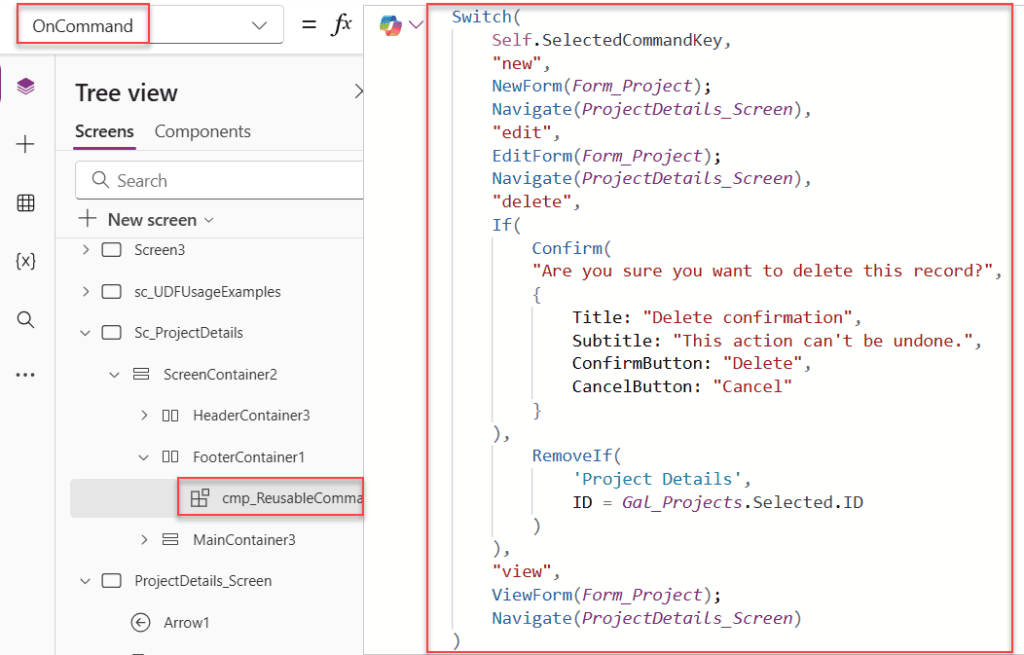Click the MainContainer3 container icon
Viewport: 1024px width, 655px height.
(x=170, y=539)
